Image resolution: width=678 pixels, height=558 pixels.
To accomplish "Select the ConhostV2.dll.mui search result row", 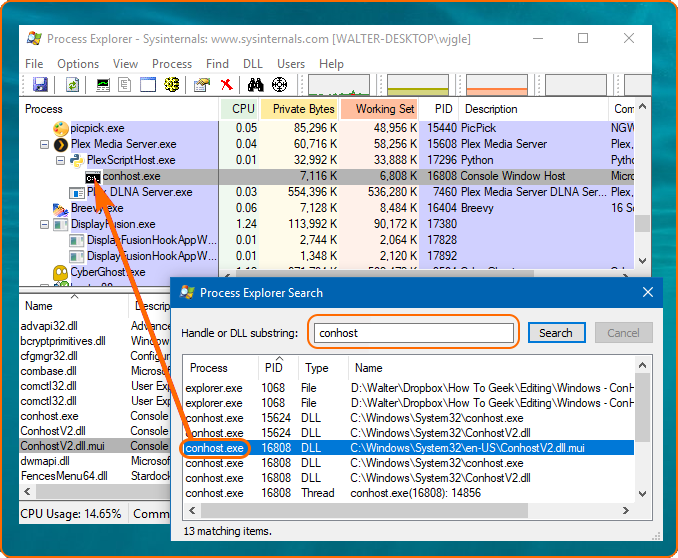I will point(409,448).
